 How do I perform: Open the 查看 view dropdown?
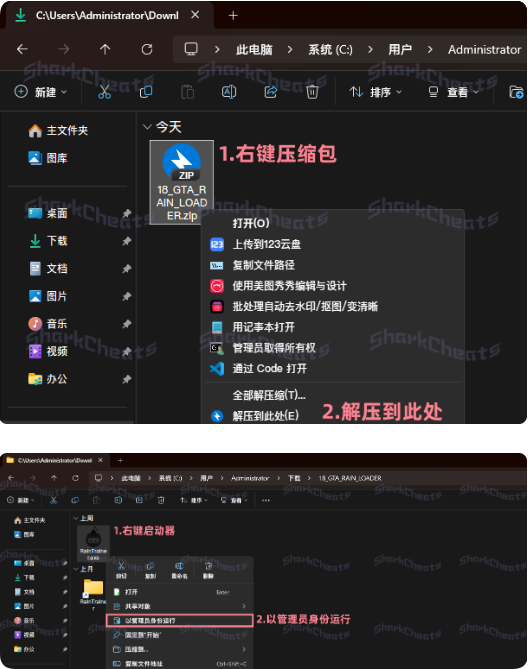tap(453, 92)
